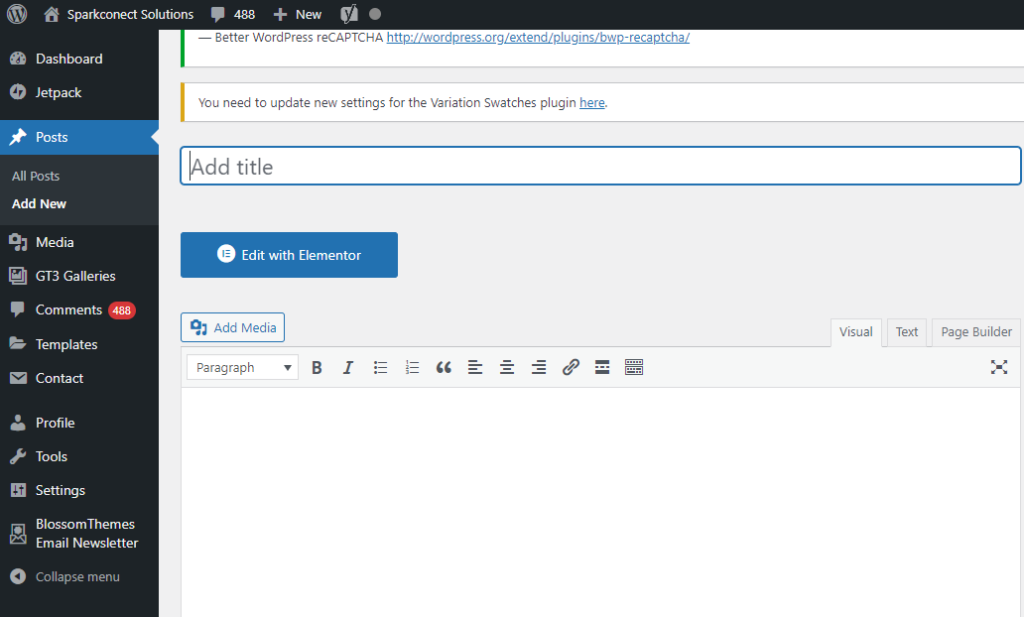Click the GT3 Galleries sidebar icon
Viewport: 1024px width, 617px height.
point(18,276)
